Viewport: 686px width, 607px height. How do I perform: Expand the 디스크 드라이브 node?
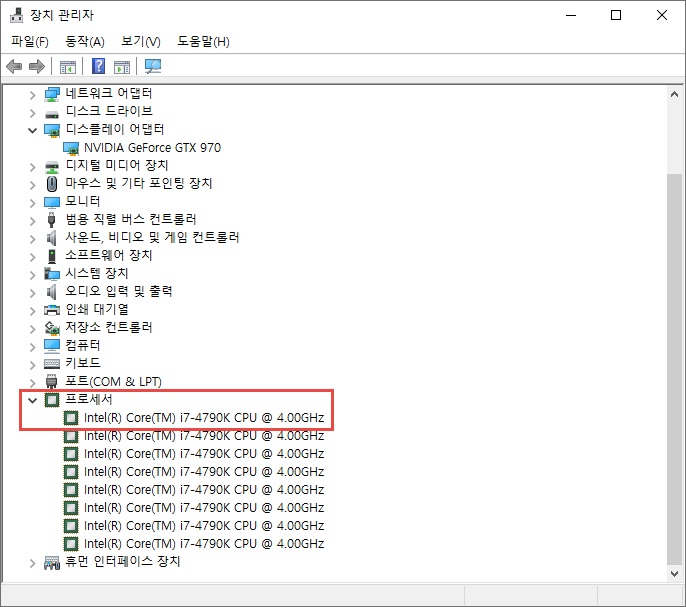click(32, 113)
